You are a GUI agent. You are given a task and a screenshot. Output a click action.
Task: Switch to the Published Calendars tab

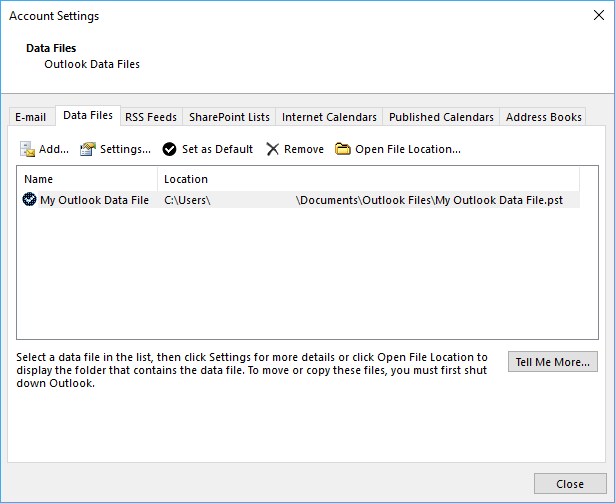[x=441, y=117]
